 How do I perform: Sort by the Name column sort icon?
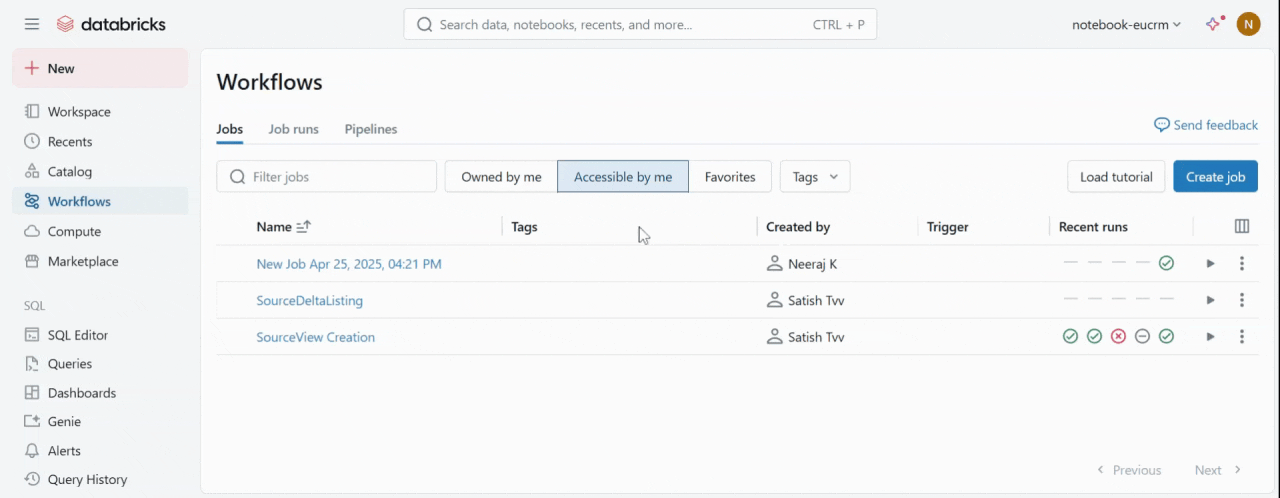[x=304, y=227]
